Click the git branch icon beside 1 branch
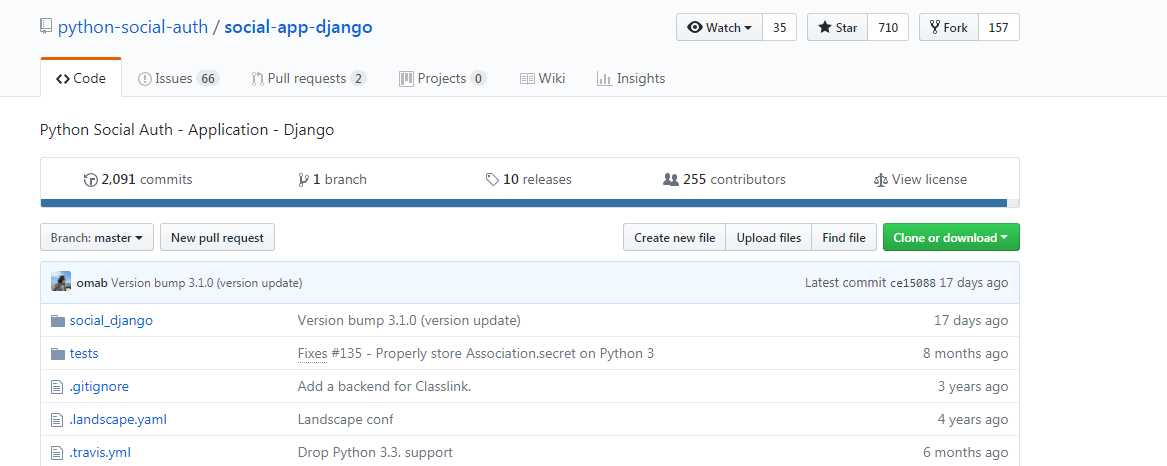 tap(303, 179)
